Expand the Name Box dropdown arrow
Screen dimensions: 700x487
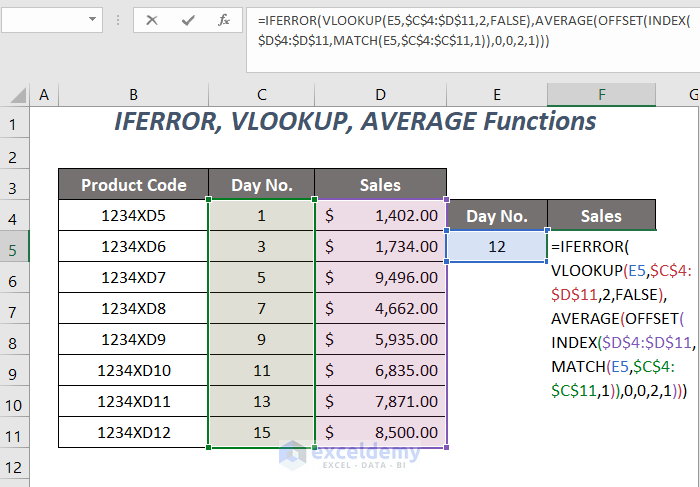click(x=93, y=19)
